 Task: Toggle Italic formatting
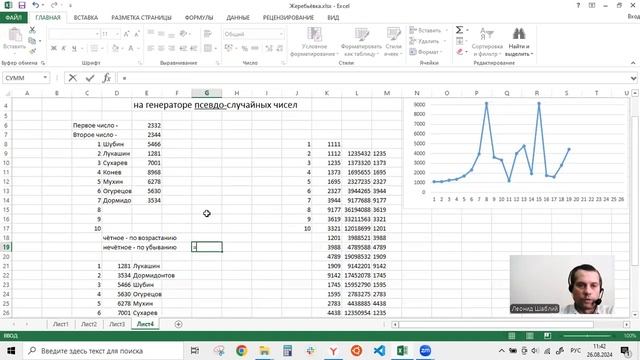click(x=64, y=48)
